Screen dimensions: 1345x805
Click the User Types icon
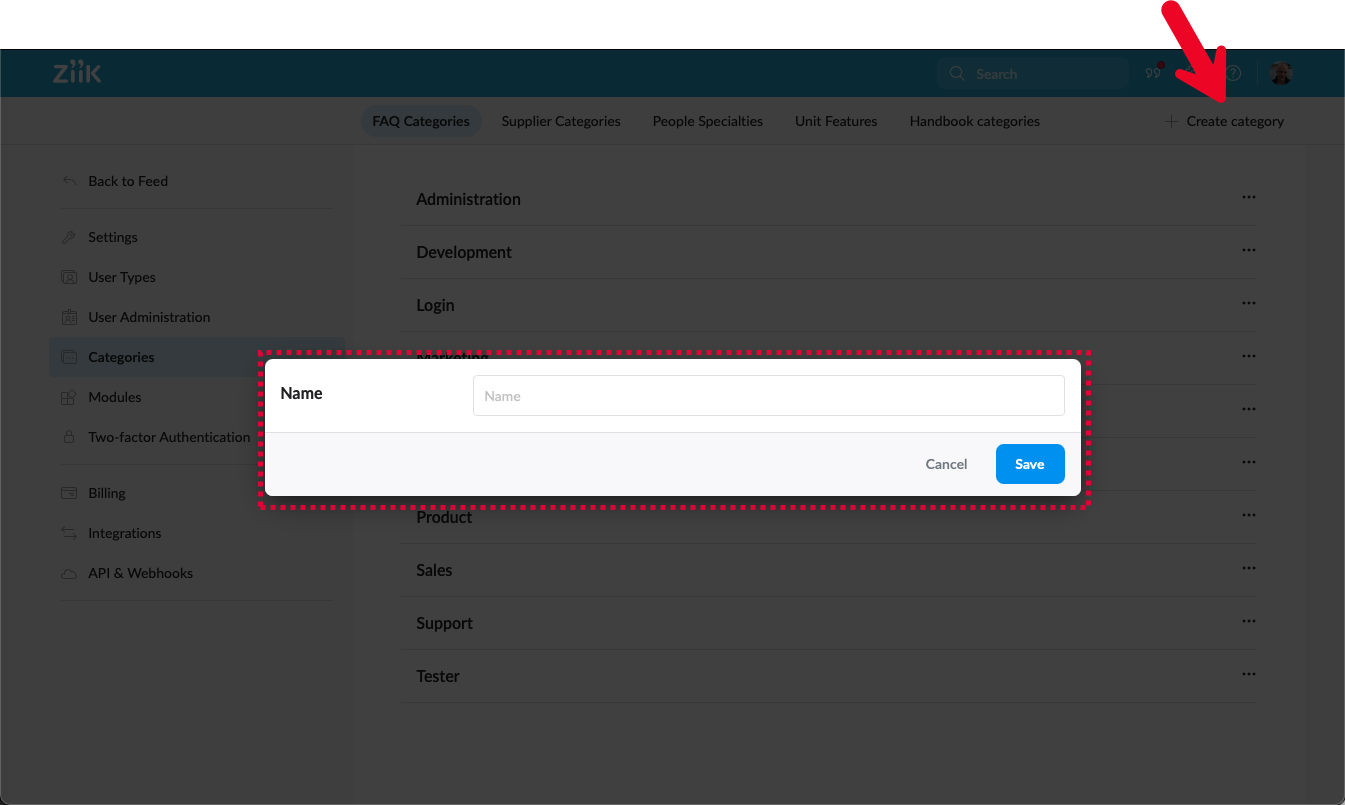[69, 277]
